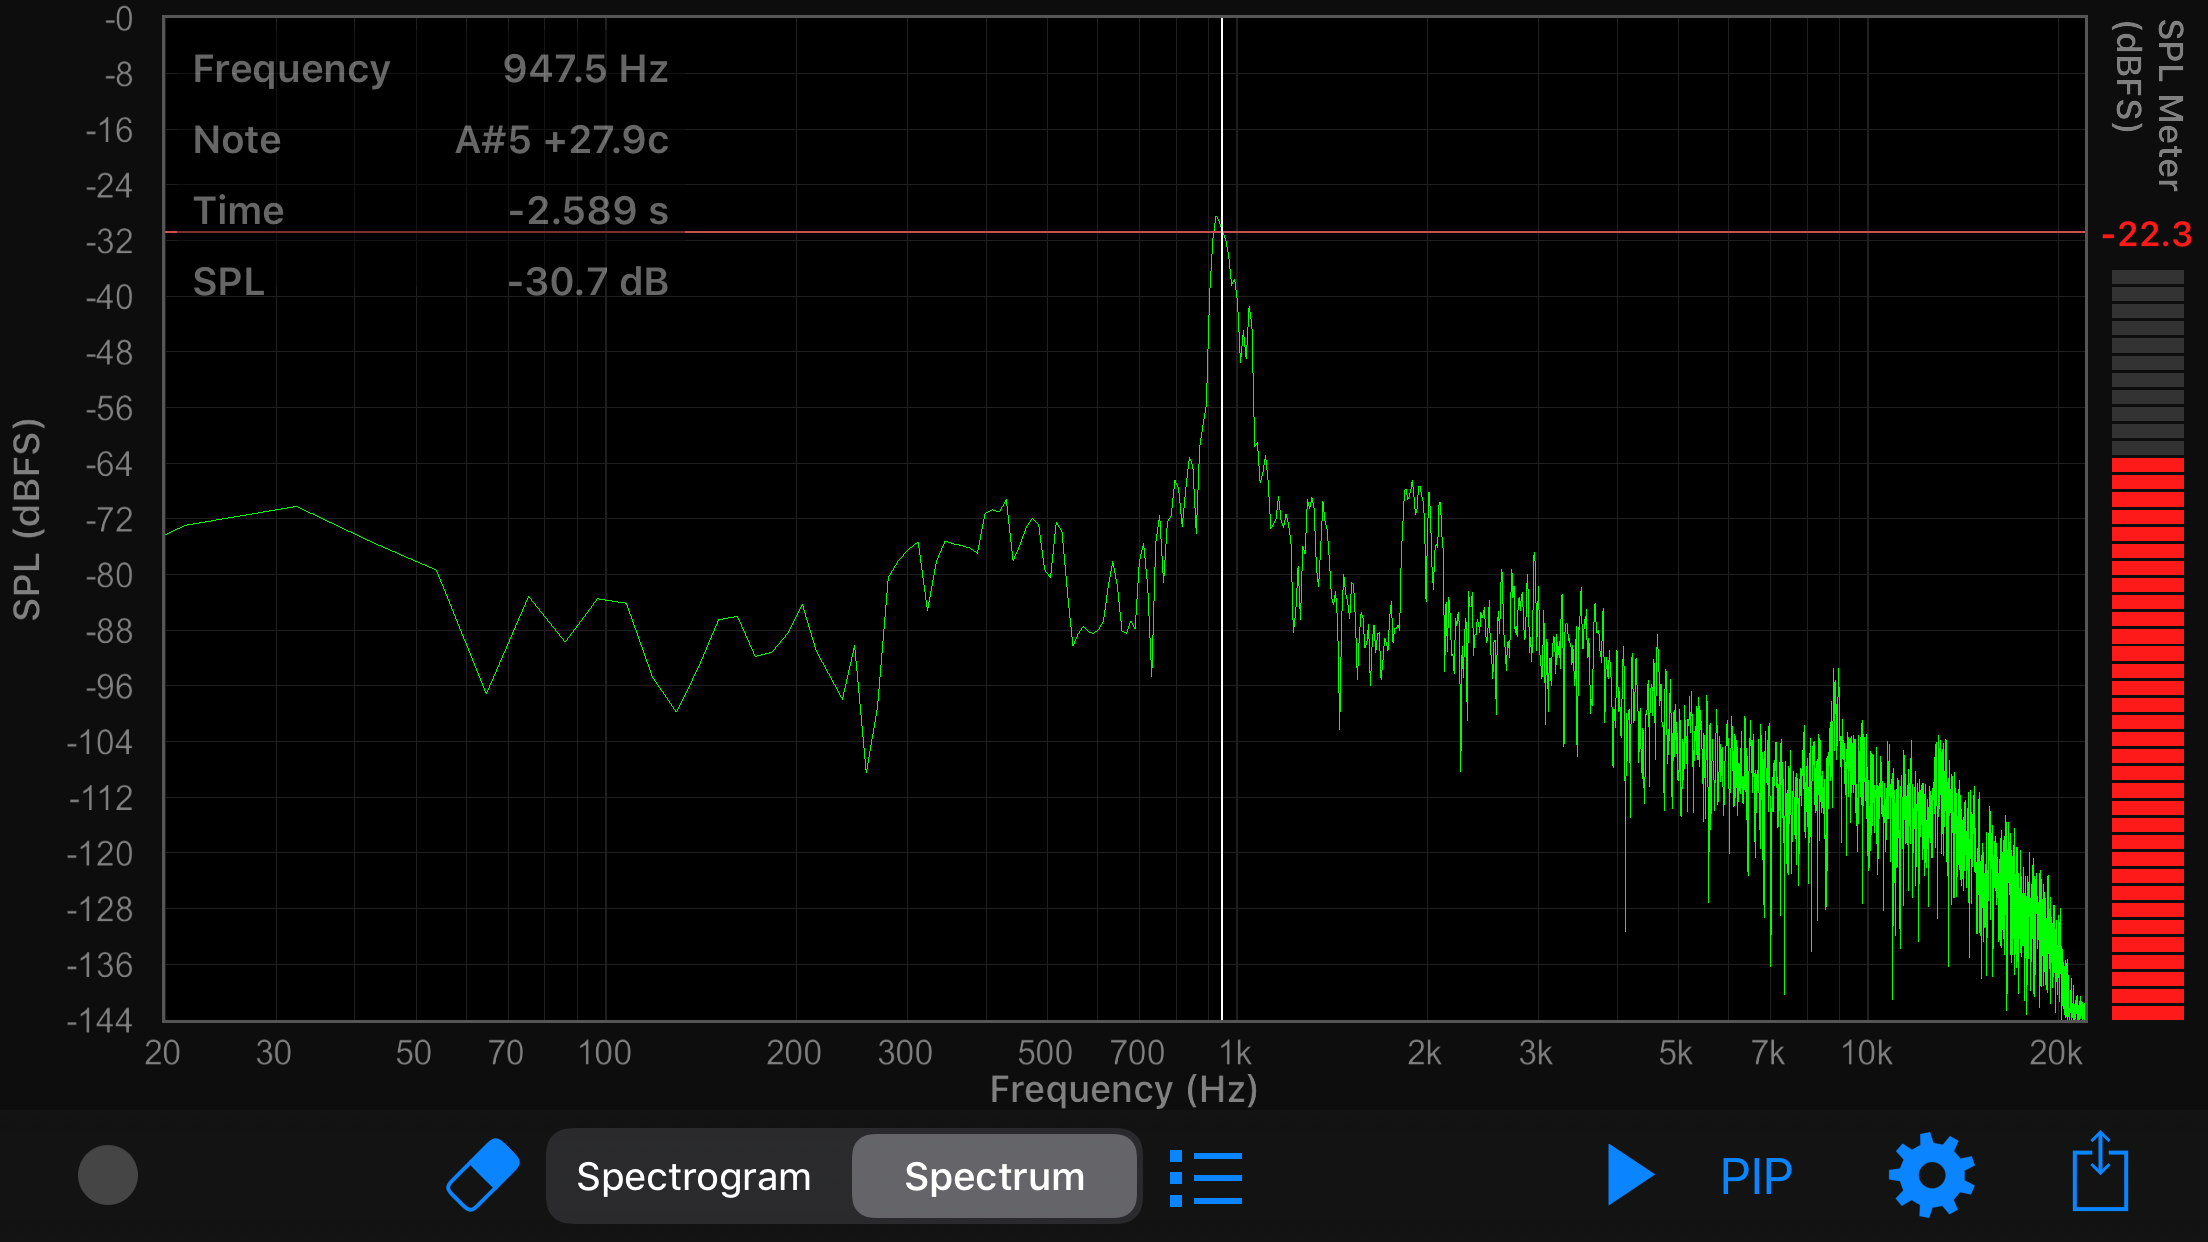Click the red SPL meter bar
2208x1242 pixels.
pyautogui.click(x=2147, y=740)
